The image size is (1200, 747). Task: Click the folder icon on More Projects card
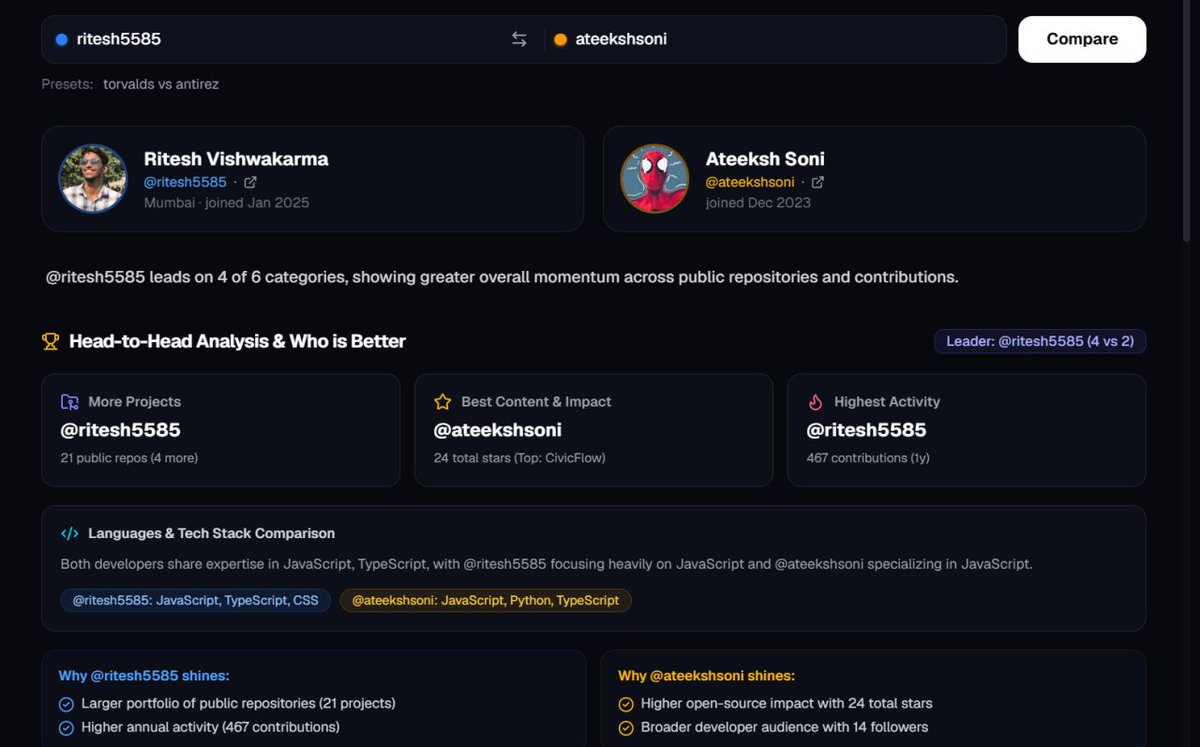69,401
